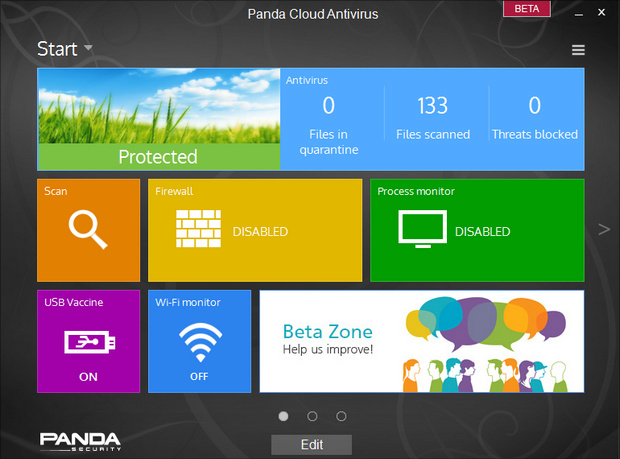Click the Start heading
The image size is (620, 459).
(57, 49)
